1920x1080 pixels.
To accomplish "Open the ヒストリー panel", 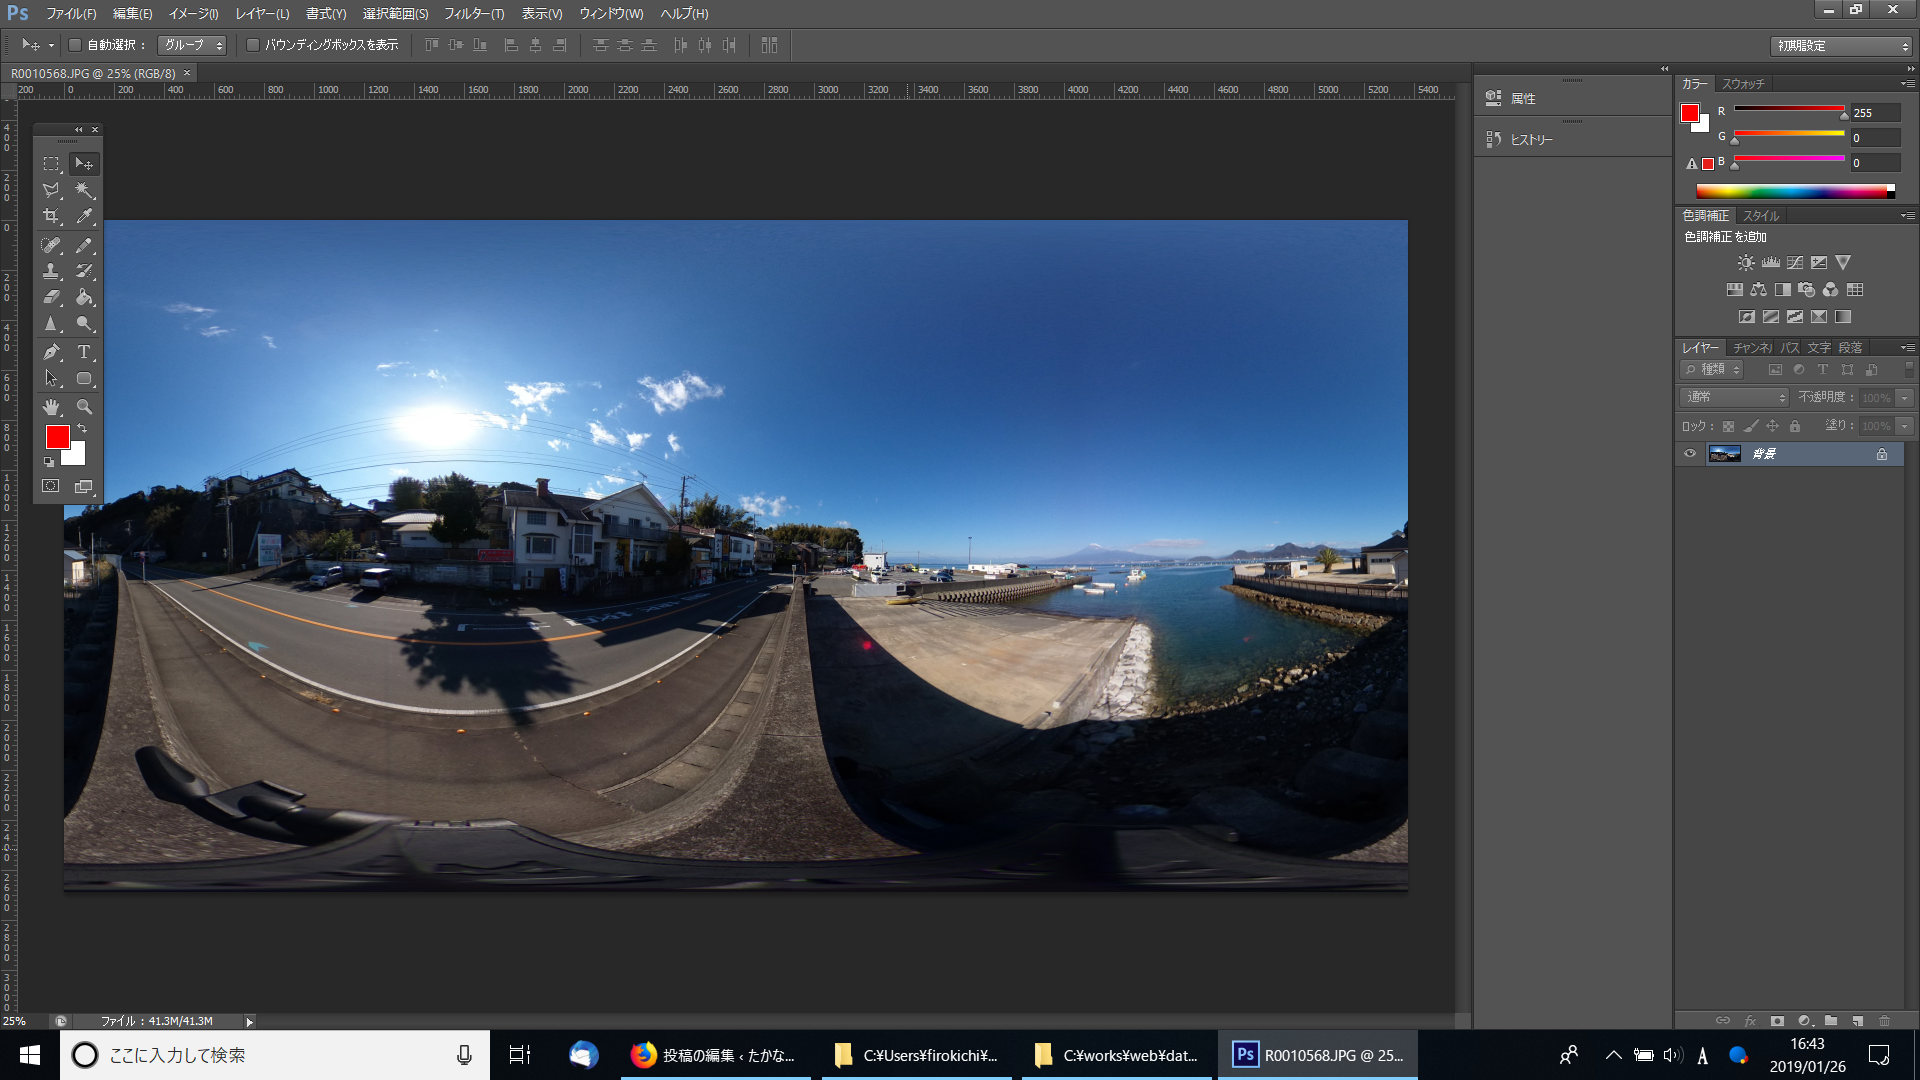I will tap(1530, 140).
